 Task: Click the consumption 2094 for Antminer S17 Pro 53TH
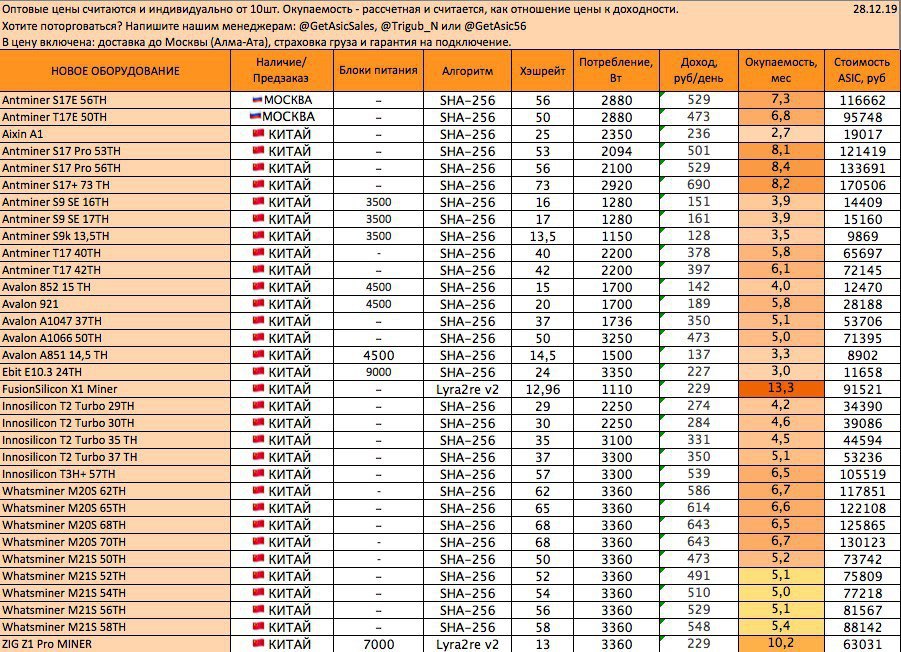(617, 151)
